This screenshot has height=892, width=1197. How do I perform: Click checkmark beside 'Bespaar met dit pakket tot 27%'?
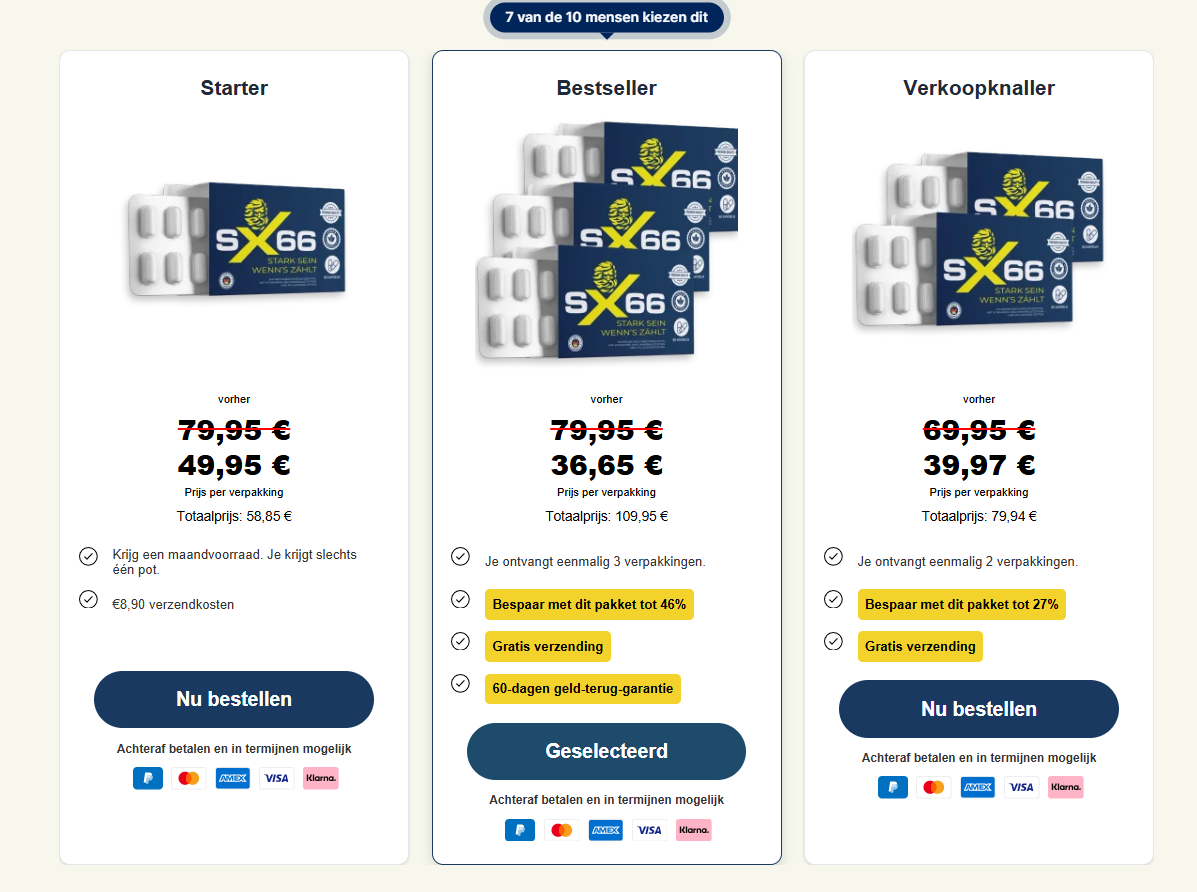coord(833,599)
